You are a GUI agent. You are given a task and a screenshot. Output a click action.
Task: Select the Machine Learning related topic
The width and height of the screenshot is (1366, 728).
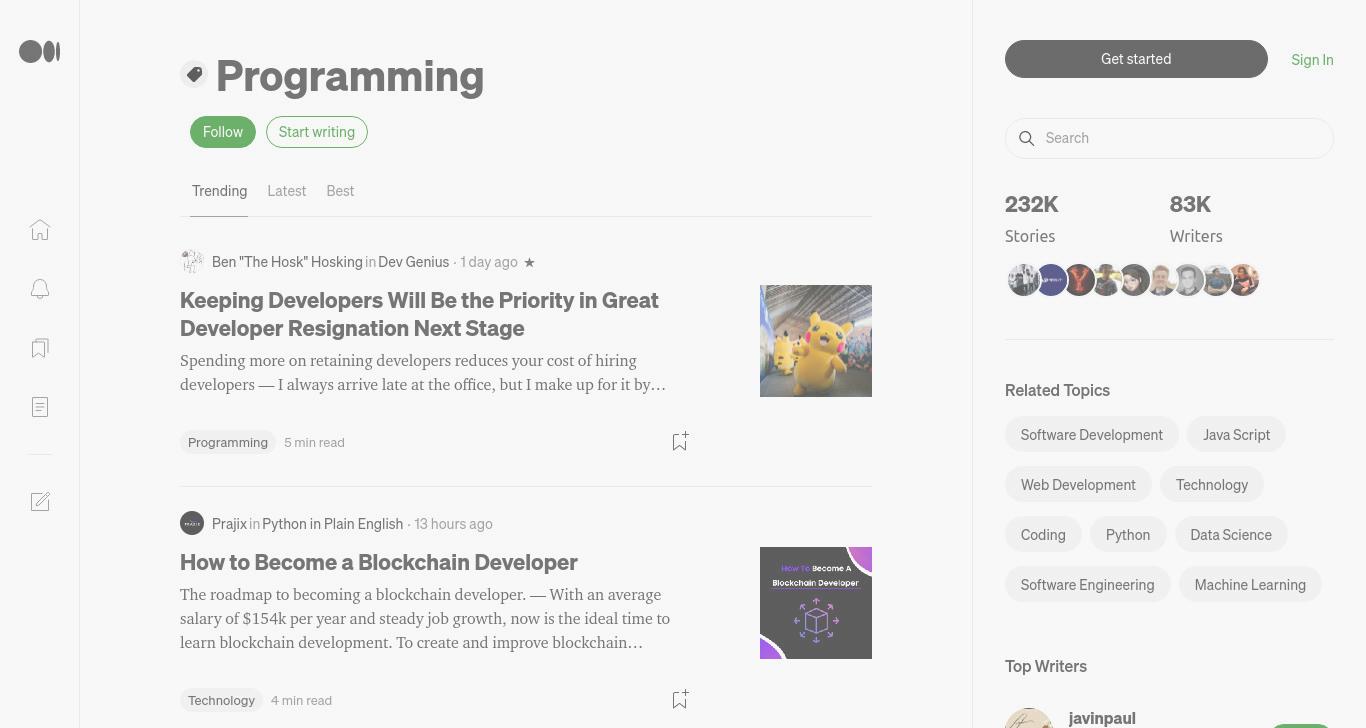[1250, 585]
